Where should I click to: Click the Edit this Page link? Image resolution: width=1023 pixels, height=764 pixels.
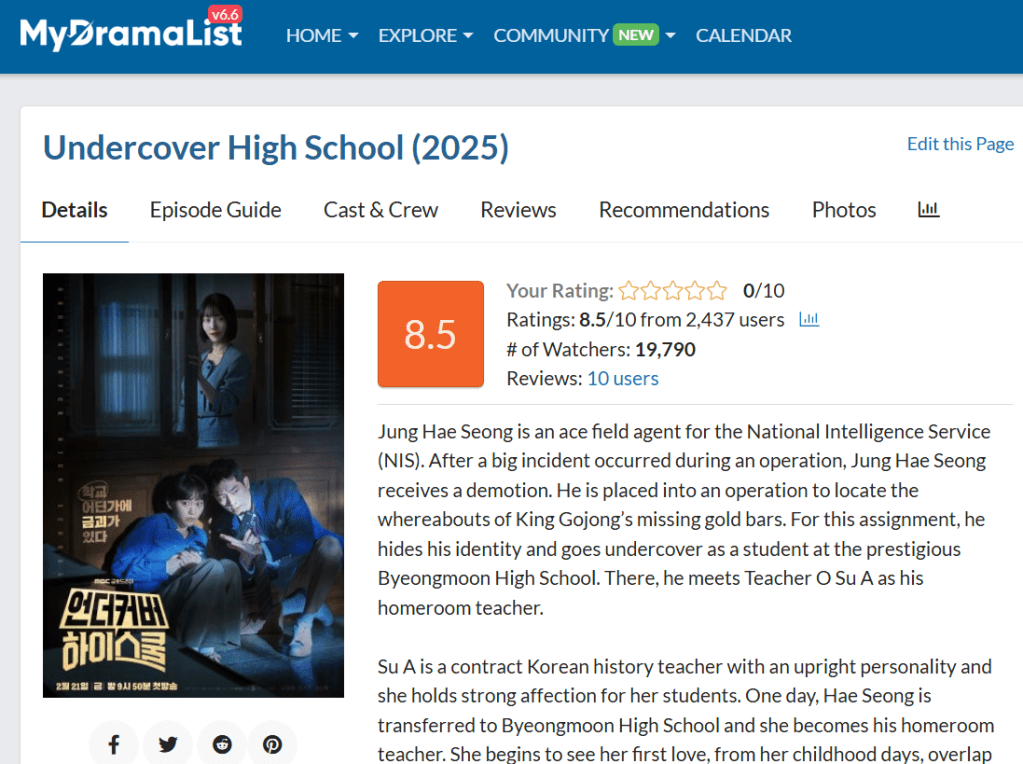(960, 144)
